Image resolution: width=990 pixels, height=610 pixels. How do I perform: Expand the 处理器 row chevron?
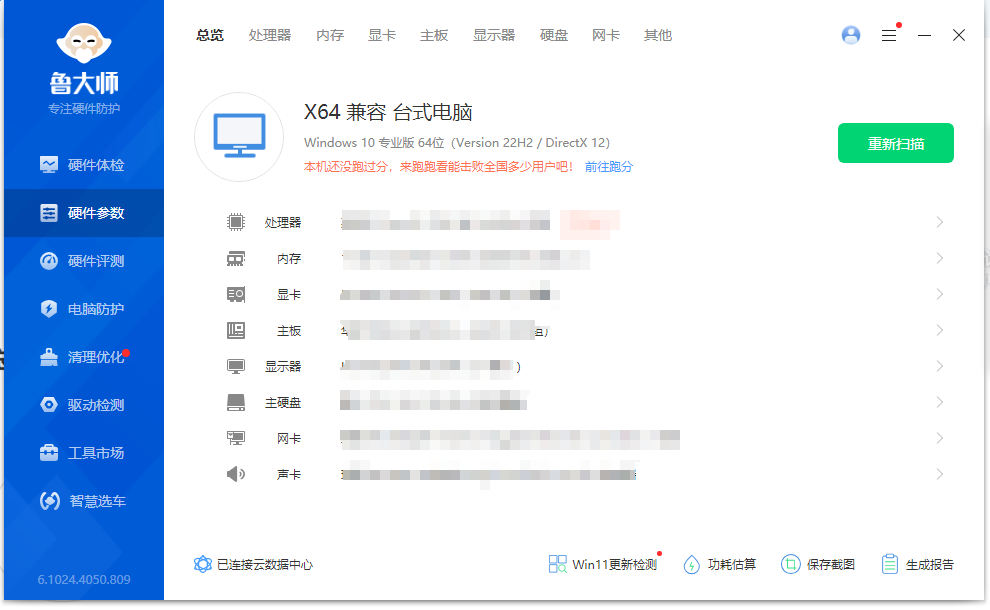[939, 222]
